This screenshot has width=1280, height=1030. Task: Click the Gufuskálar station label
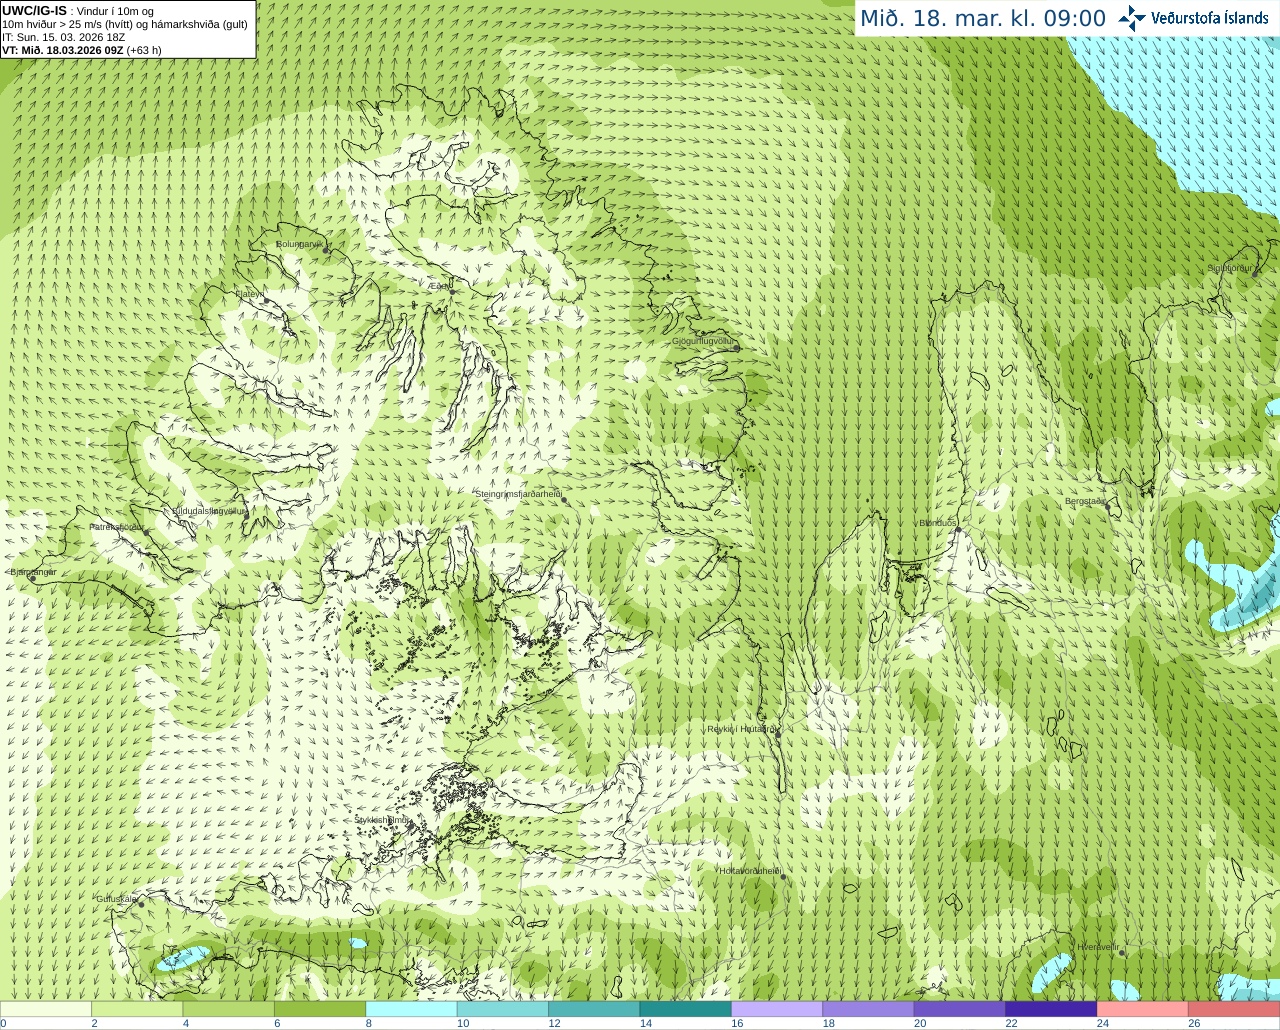point(116,899)
